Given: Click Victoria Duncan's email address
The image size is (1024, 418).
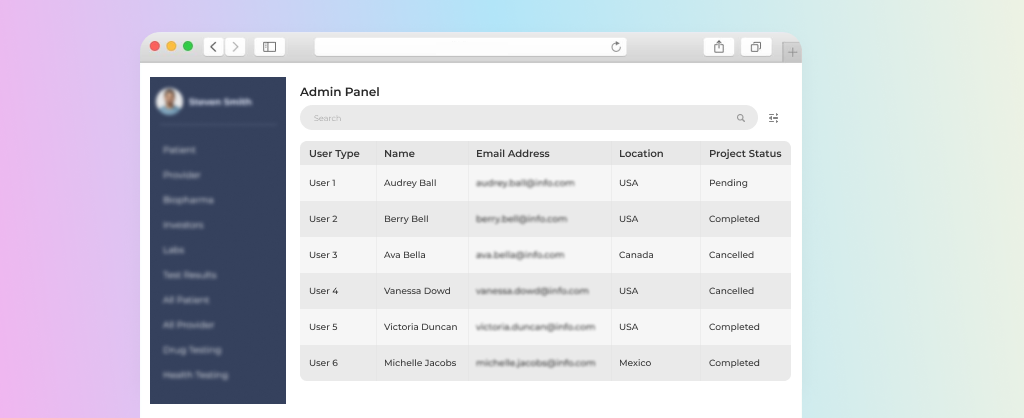Looking at the screenshot, I should (x=536, y=327).
